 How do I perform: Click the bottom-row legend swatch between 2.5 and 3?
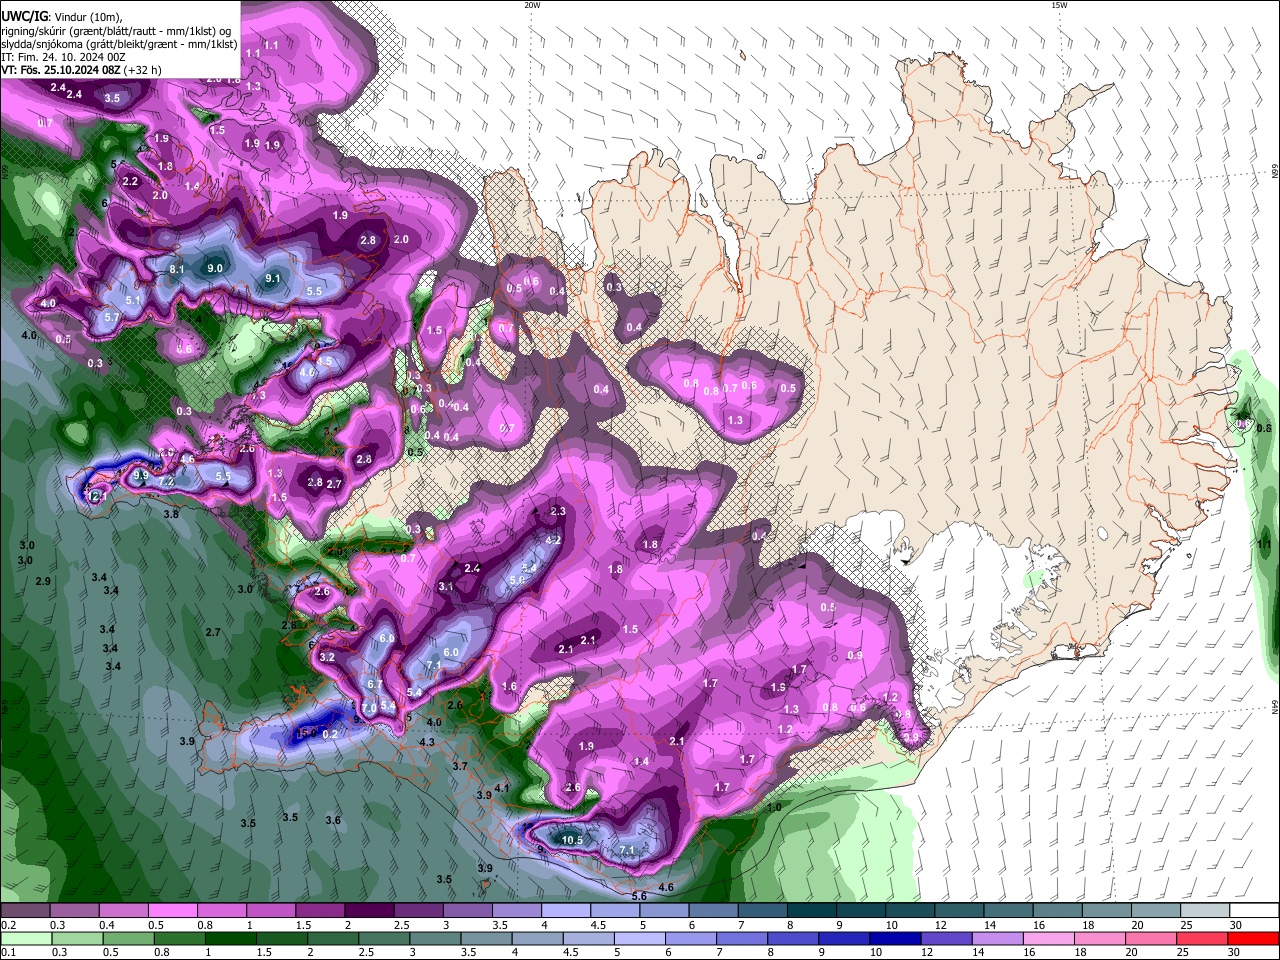tap(383, 938)
